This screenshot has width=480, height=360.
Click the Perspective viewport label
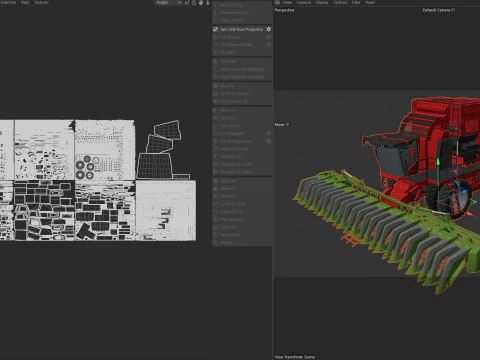tap(284, 10)
